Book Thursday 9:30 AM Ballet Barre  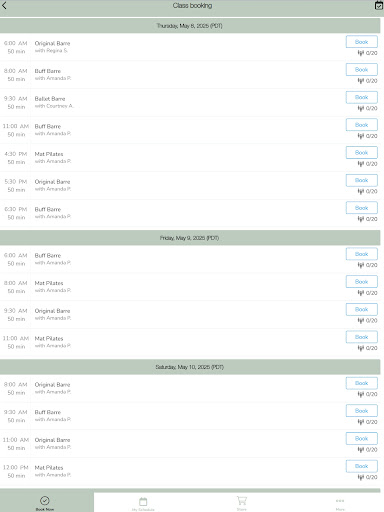tap(362, 97)
